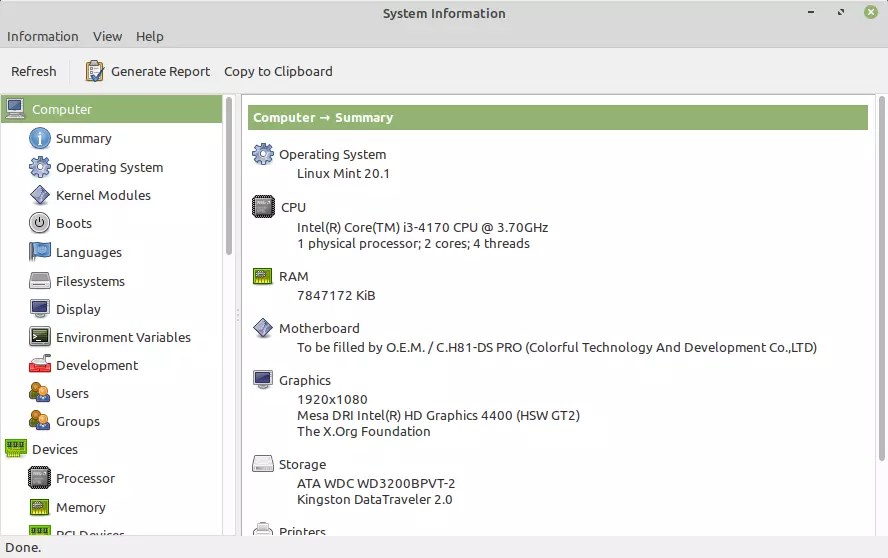Click the Computer category icon in sidebar
888x558 pixels.
[x=15, y=108]
